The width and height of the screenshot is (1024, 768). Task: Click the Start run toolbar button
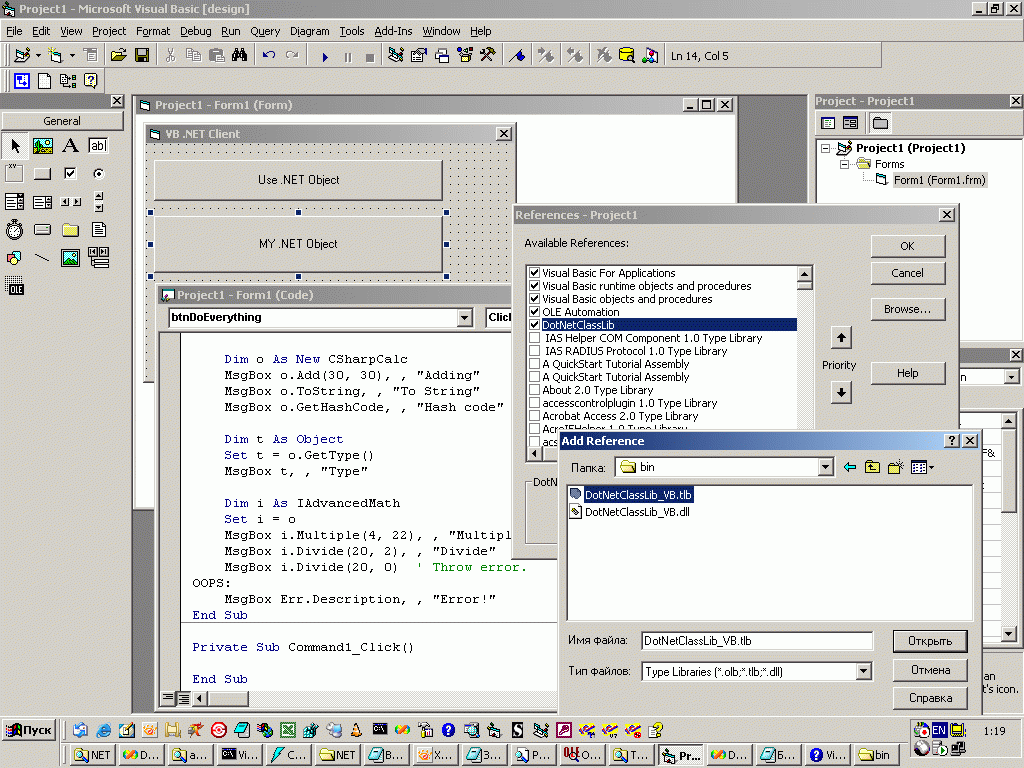(x=325, y=56)
